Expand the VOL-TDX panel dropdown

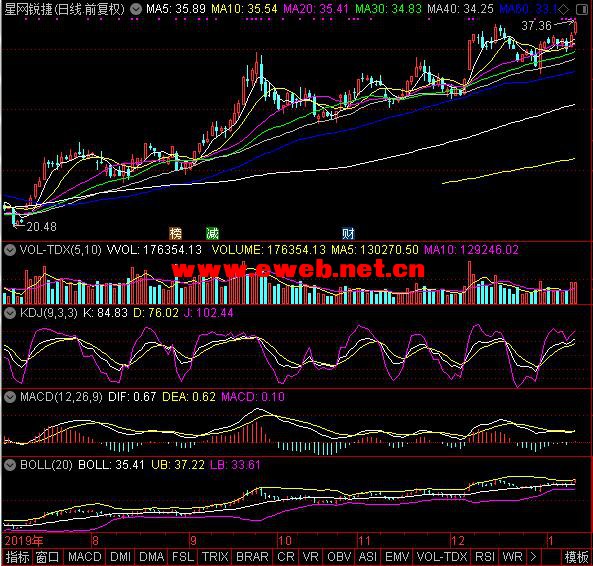pyautogui.click(x=10, y=250)
